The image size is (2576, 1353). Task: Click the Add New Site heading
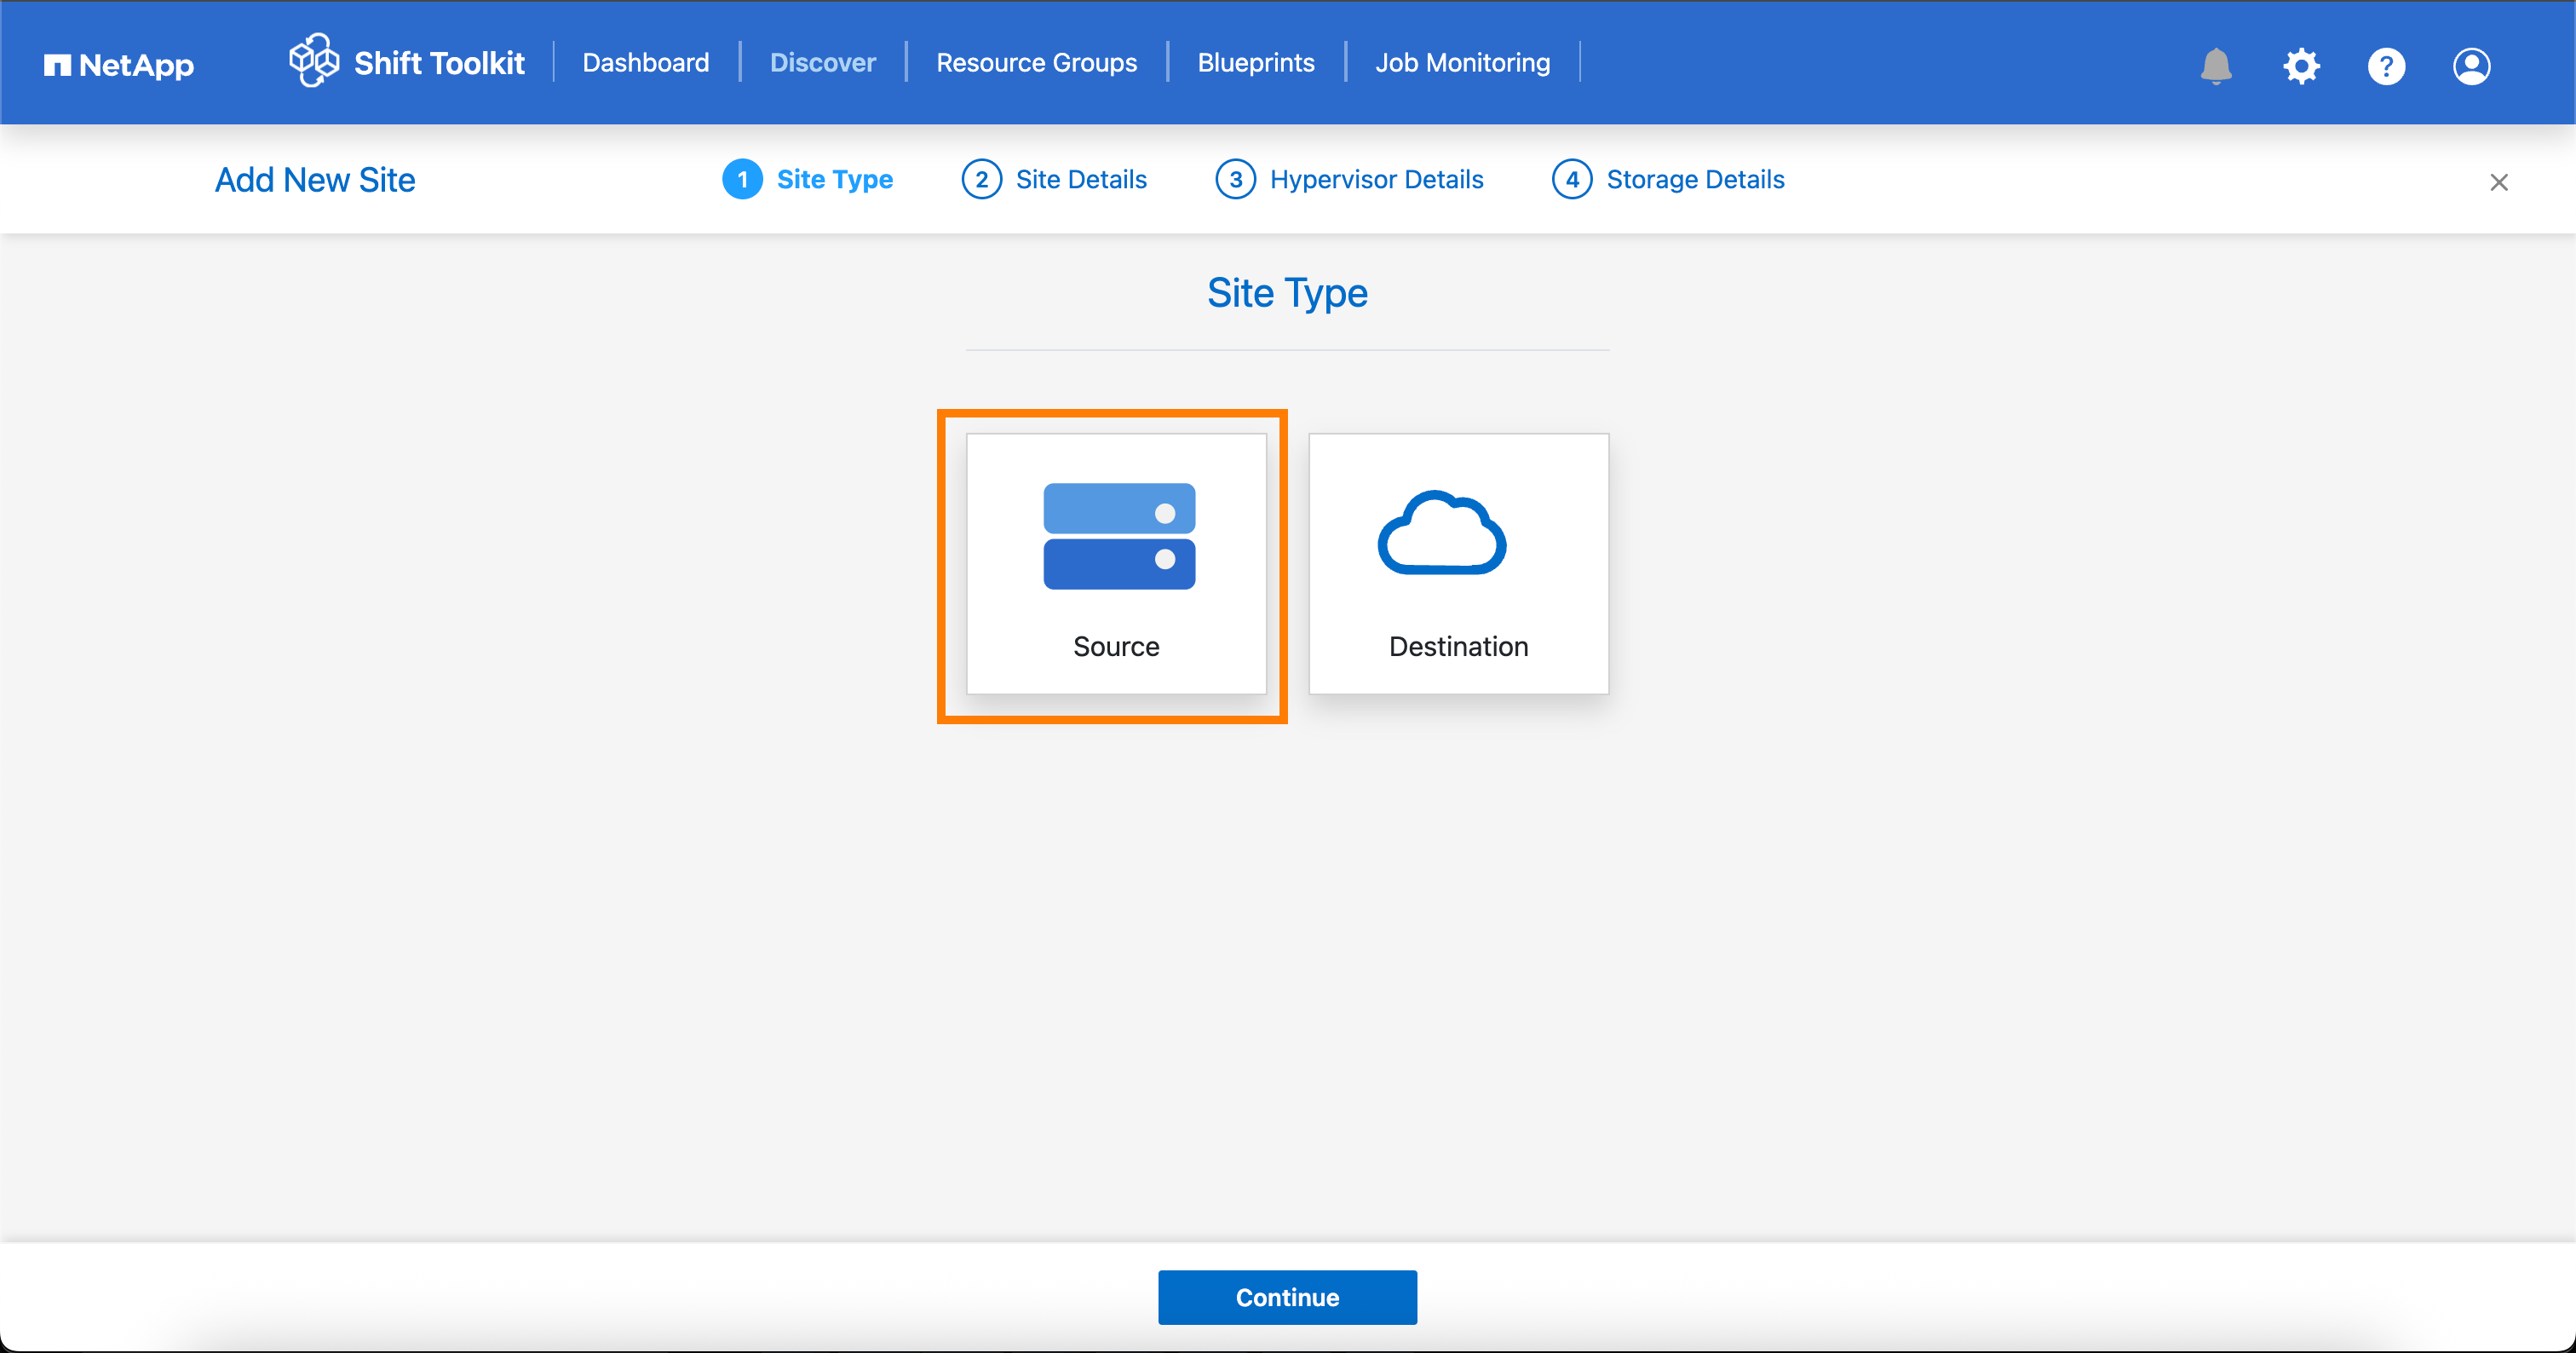[x=315, y=180]
